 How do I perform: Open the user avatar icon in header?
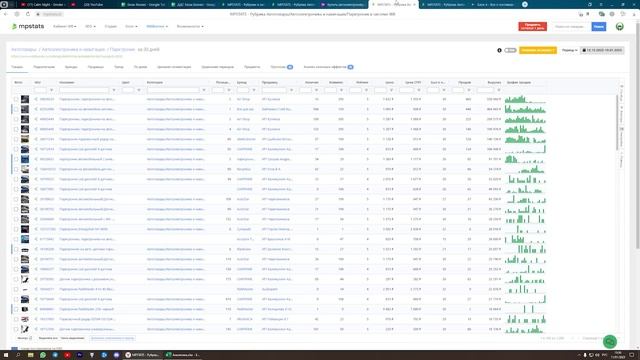[619, 27]
